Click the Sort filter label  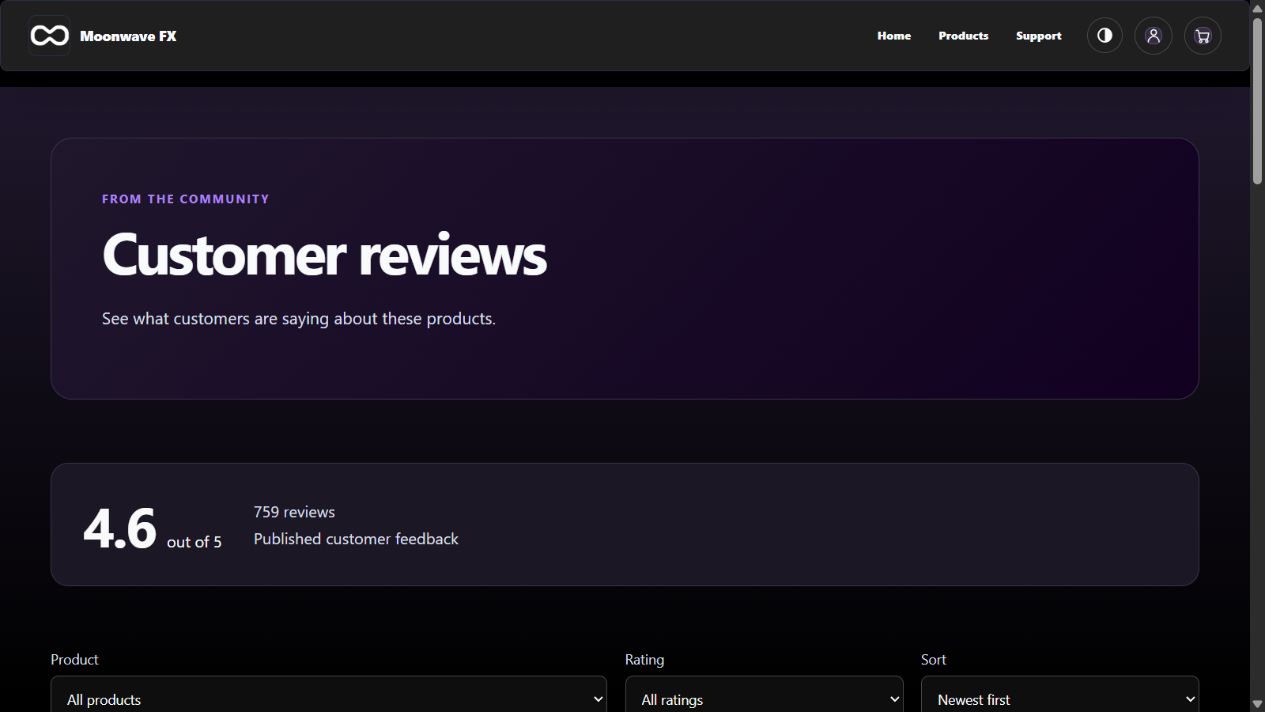tap(933, 660)
